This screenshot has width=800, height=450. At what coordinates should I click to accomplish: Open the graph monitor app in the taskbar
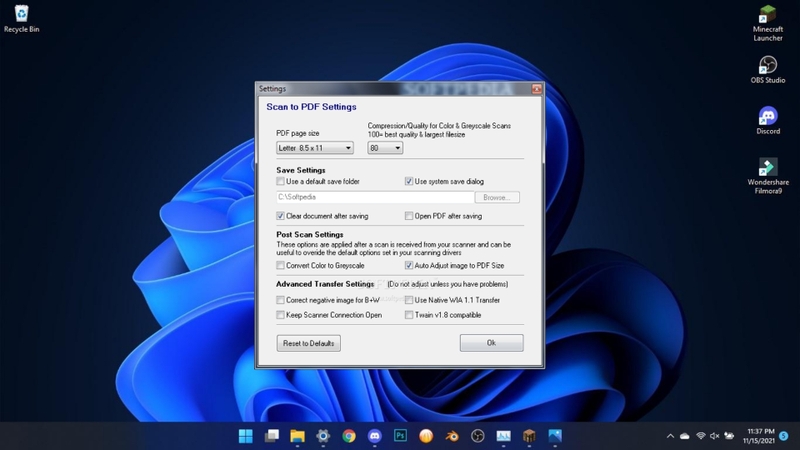[x=504, y=436]
